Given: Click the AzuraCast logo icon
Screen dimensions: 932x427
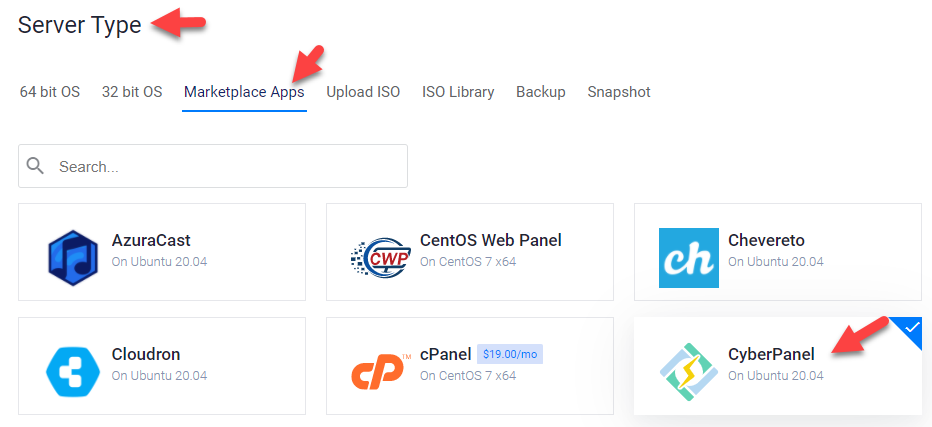Looking at the screenshot, I should click(x=73, y=258).
